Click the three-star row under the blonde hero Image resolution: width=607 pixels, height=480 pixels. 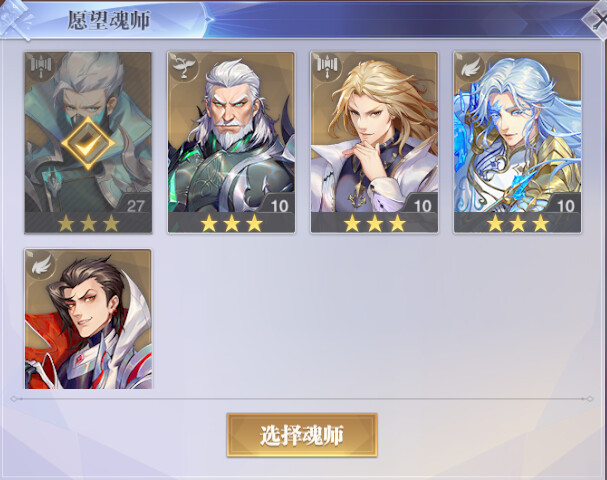[374, 223]
